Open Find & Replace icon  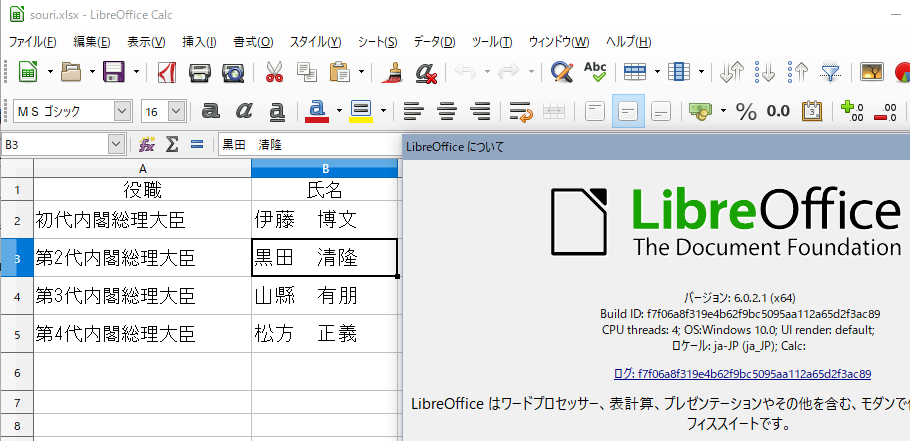562,72
